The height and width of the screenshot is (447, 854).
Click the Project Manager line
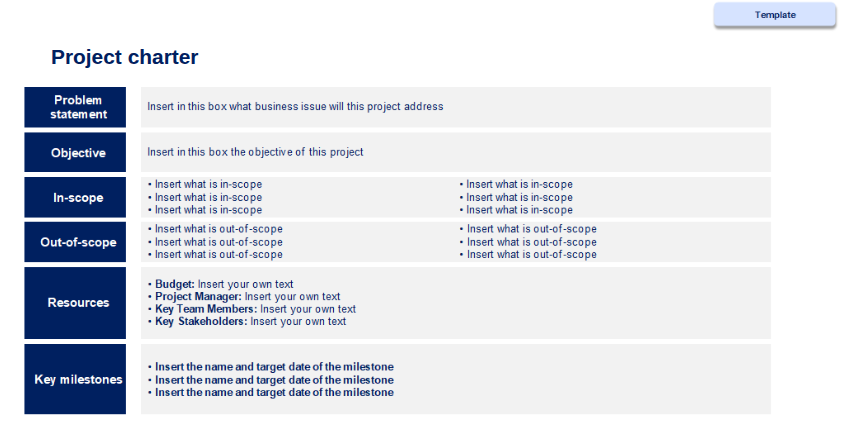[x=244, y=297]
